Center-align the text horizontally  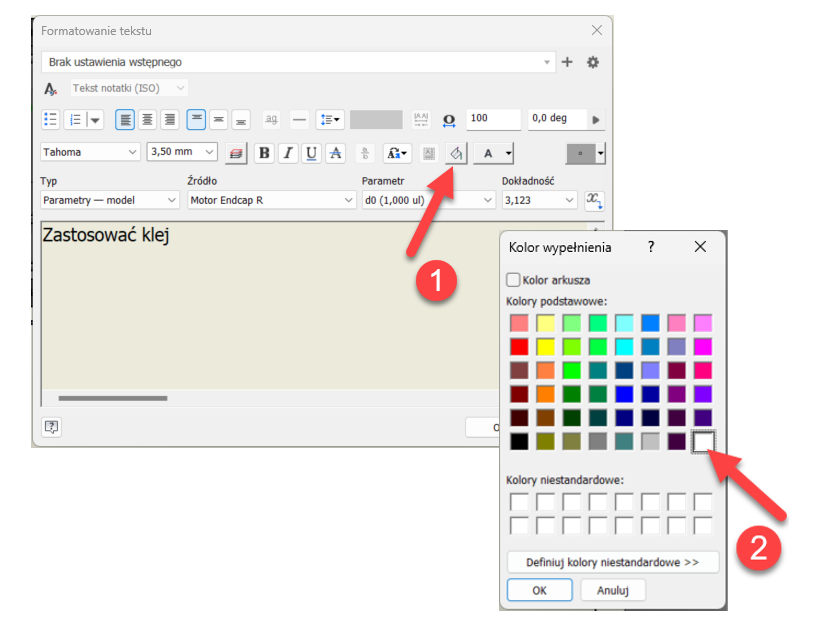click(x=147, y=119)
